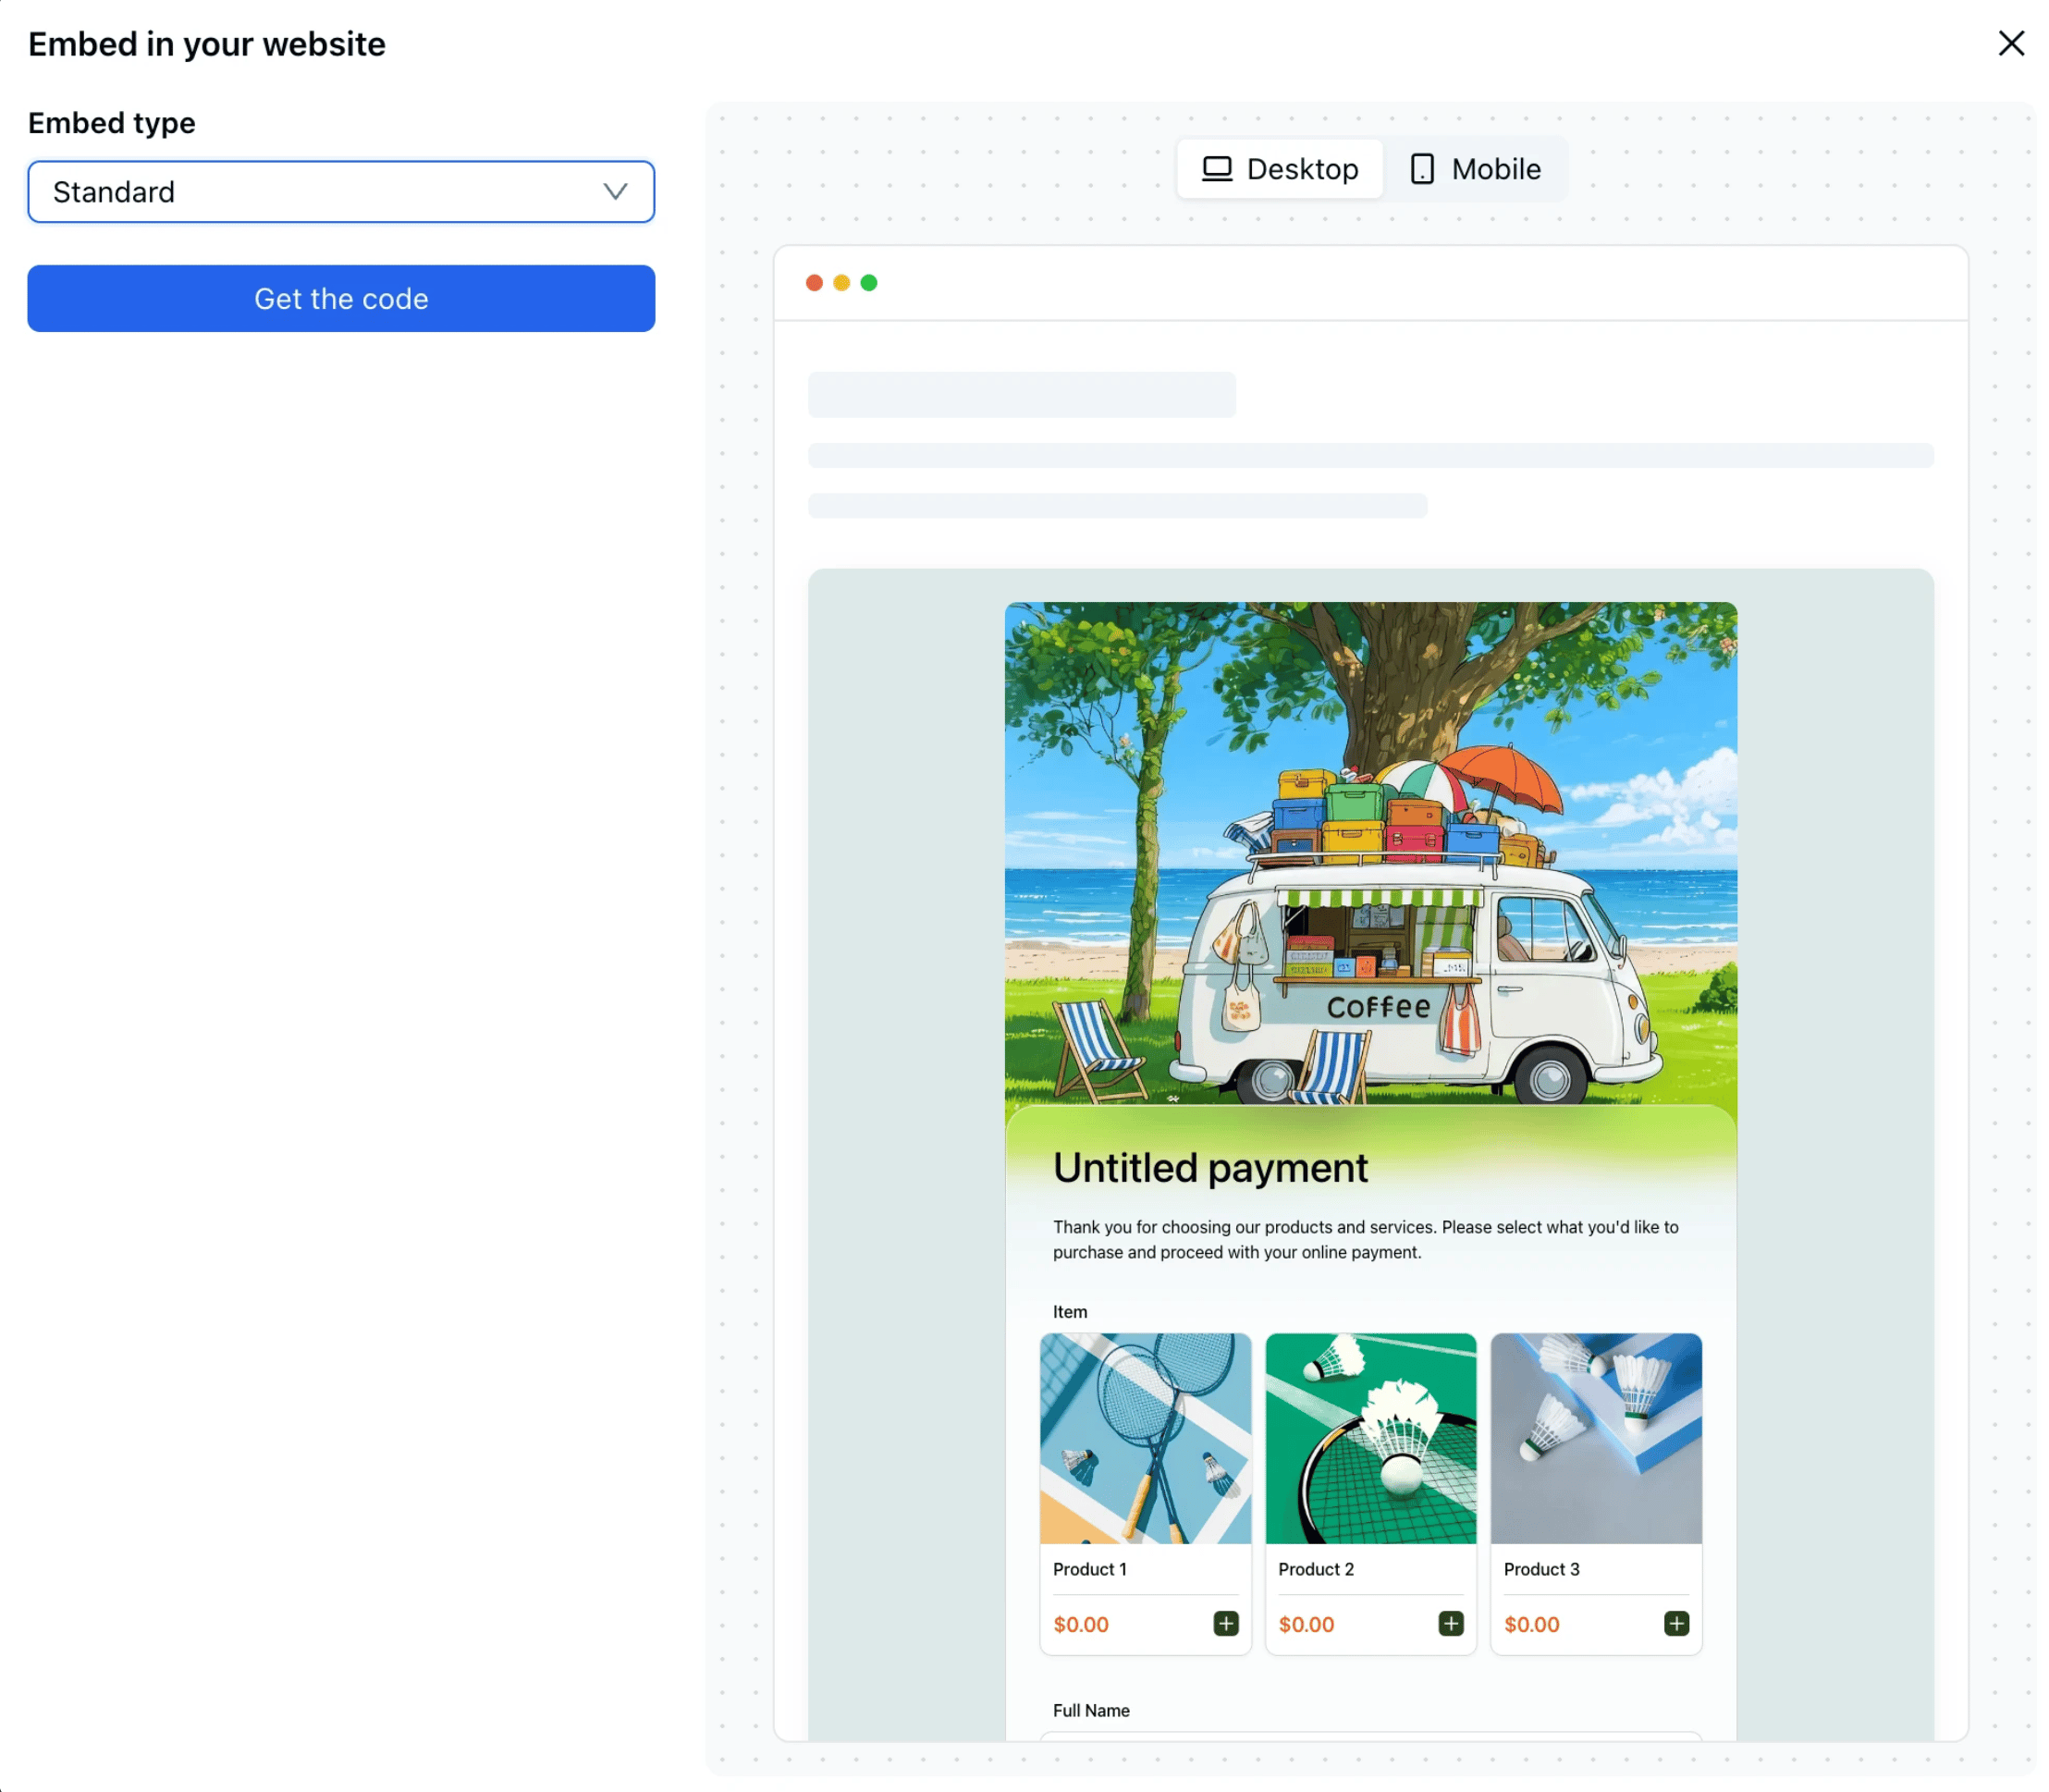Click the Embed type label
2049x1792 pixels.
click(x=111, y=123)
